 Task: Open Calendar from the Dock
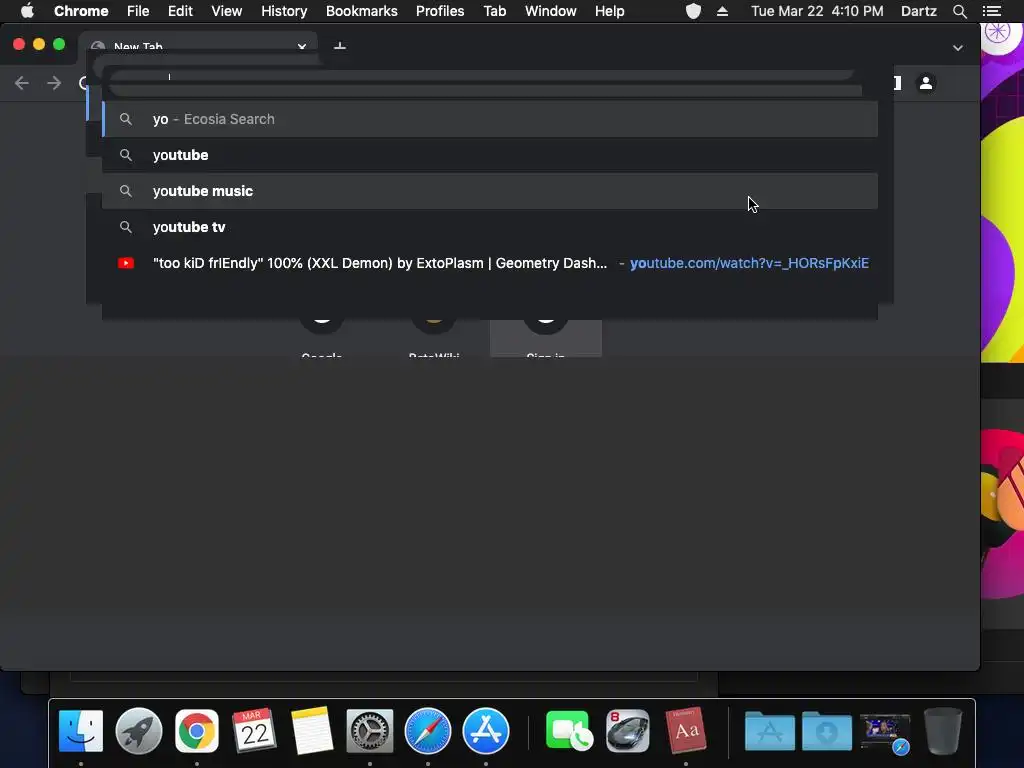click(x=254, y=731)
